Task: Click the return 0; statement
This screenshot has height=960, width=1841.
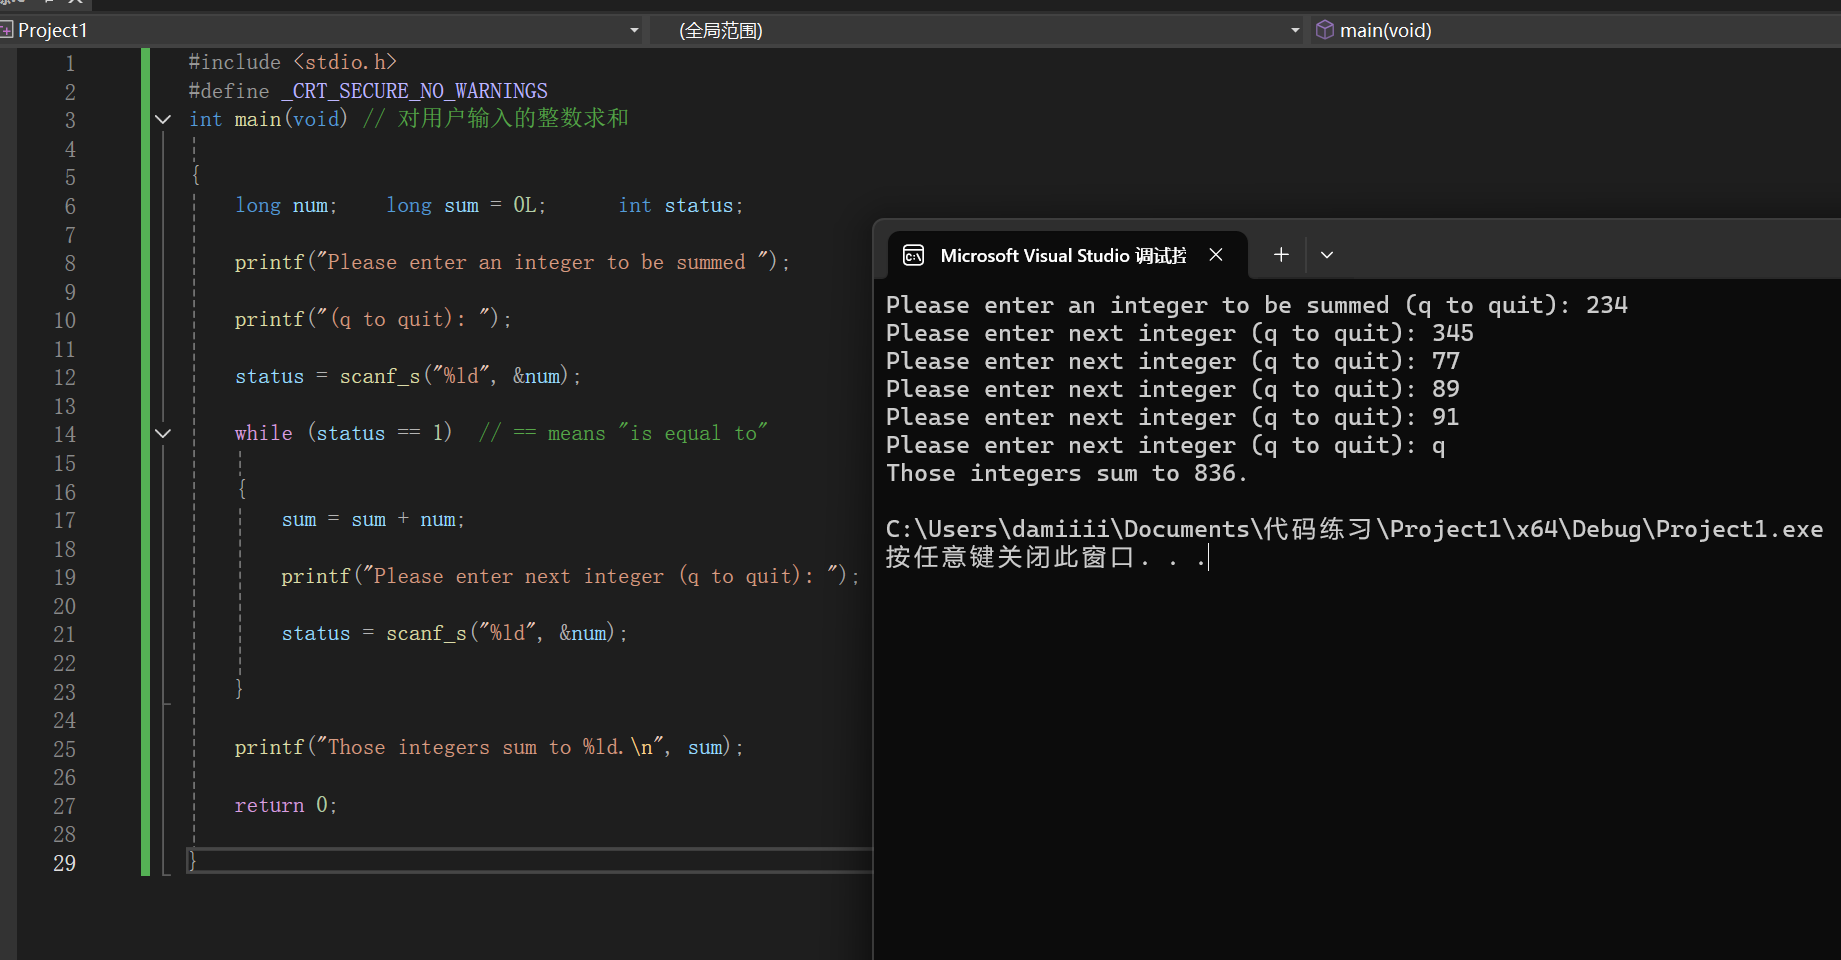Action: [x=286, y=805]
